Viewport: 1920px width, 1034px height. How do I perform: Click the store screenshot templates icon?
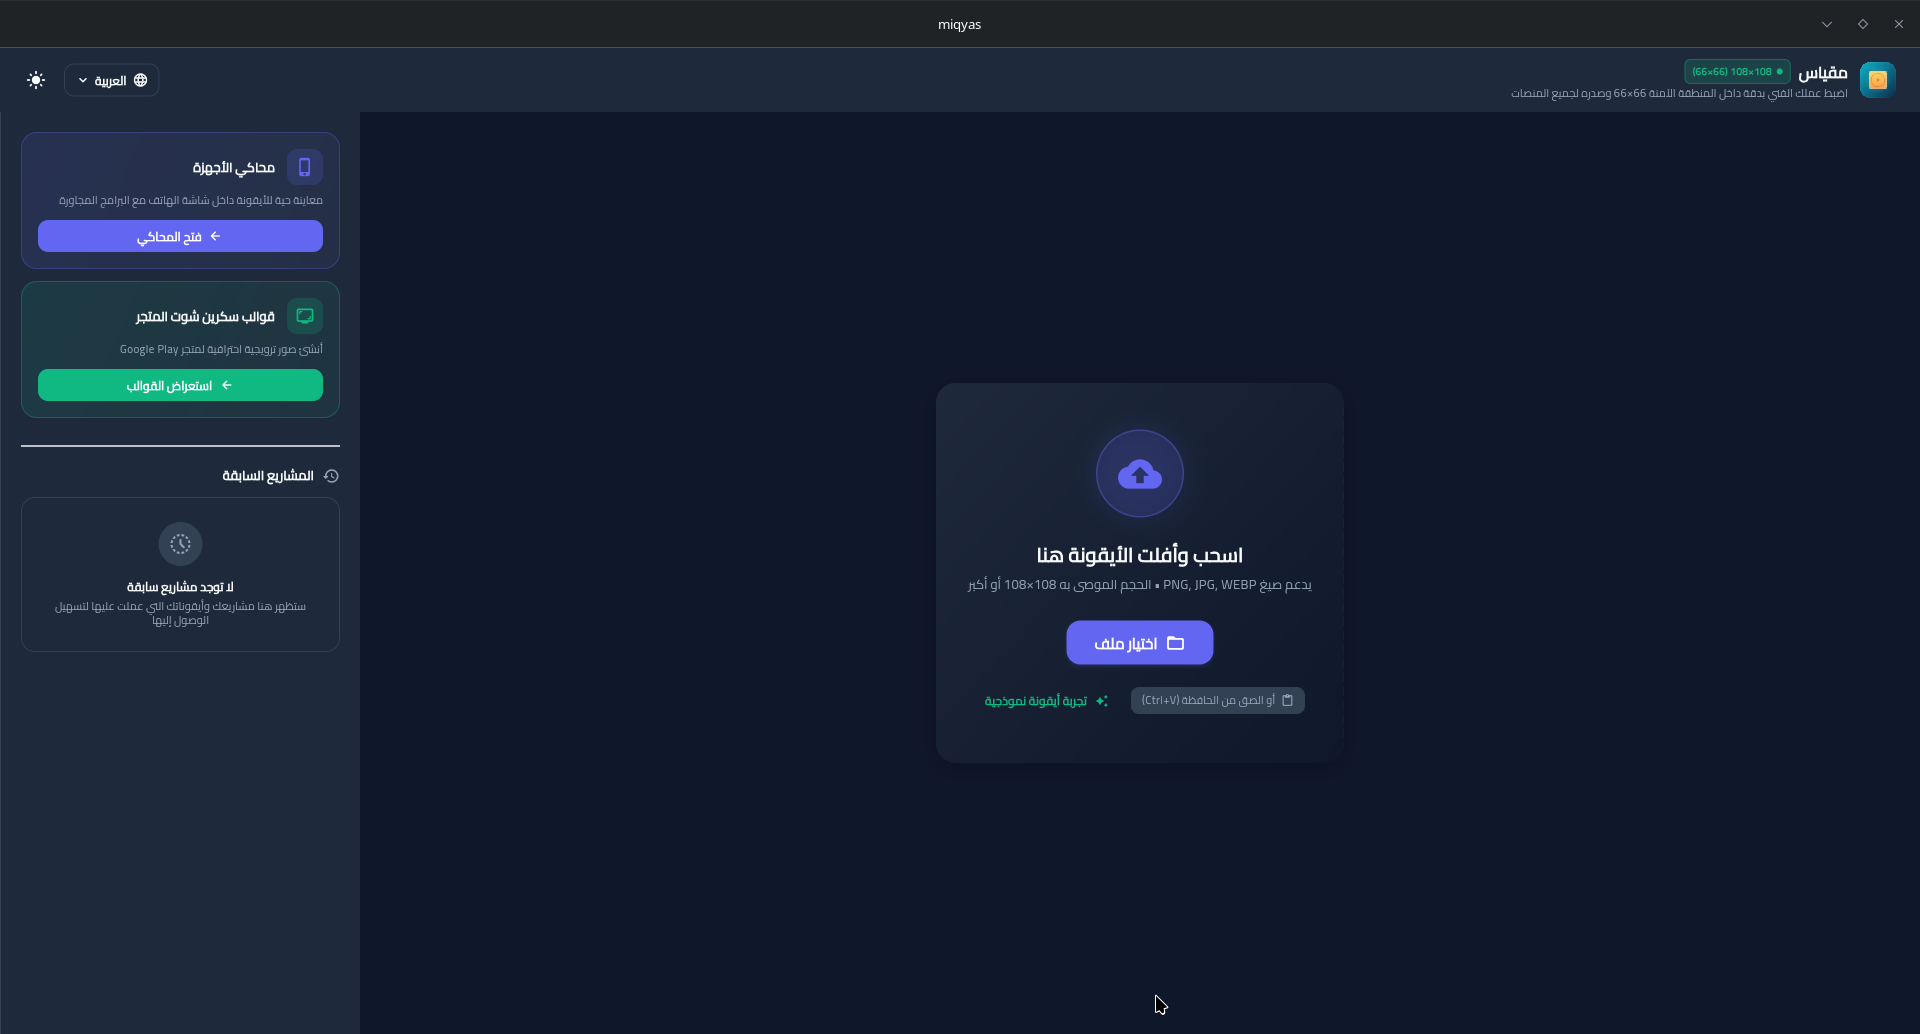point(305,316)
